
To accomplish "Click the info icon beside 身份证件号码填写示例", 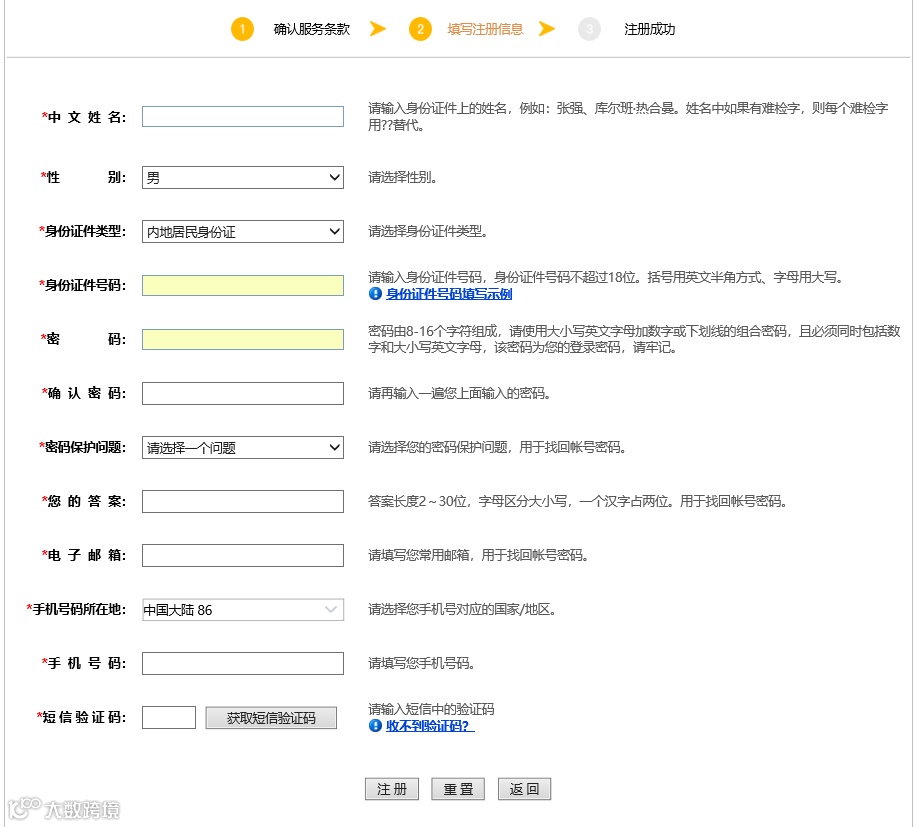I will point(375,294).
